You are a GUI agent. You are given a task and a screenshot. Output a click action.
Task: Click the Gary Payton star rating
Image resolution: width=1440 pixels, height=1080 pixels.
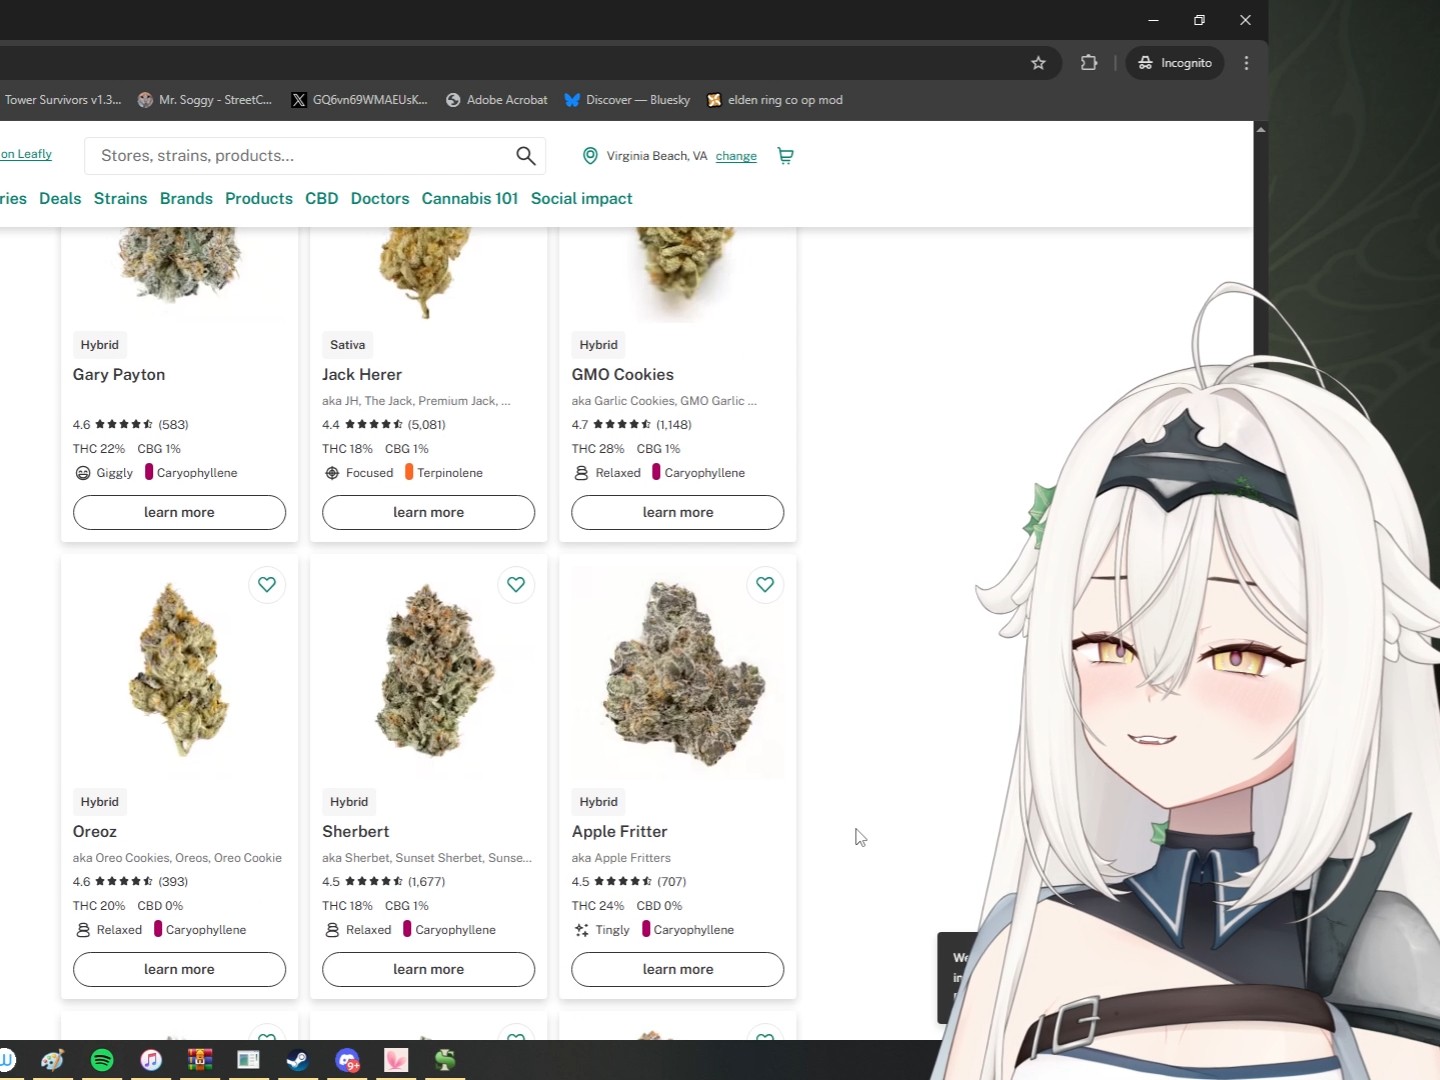[124, 425]
